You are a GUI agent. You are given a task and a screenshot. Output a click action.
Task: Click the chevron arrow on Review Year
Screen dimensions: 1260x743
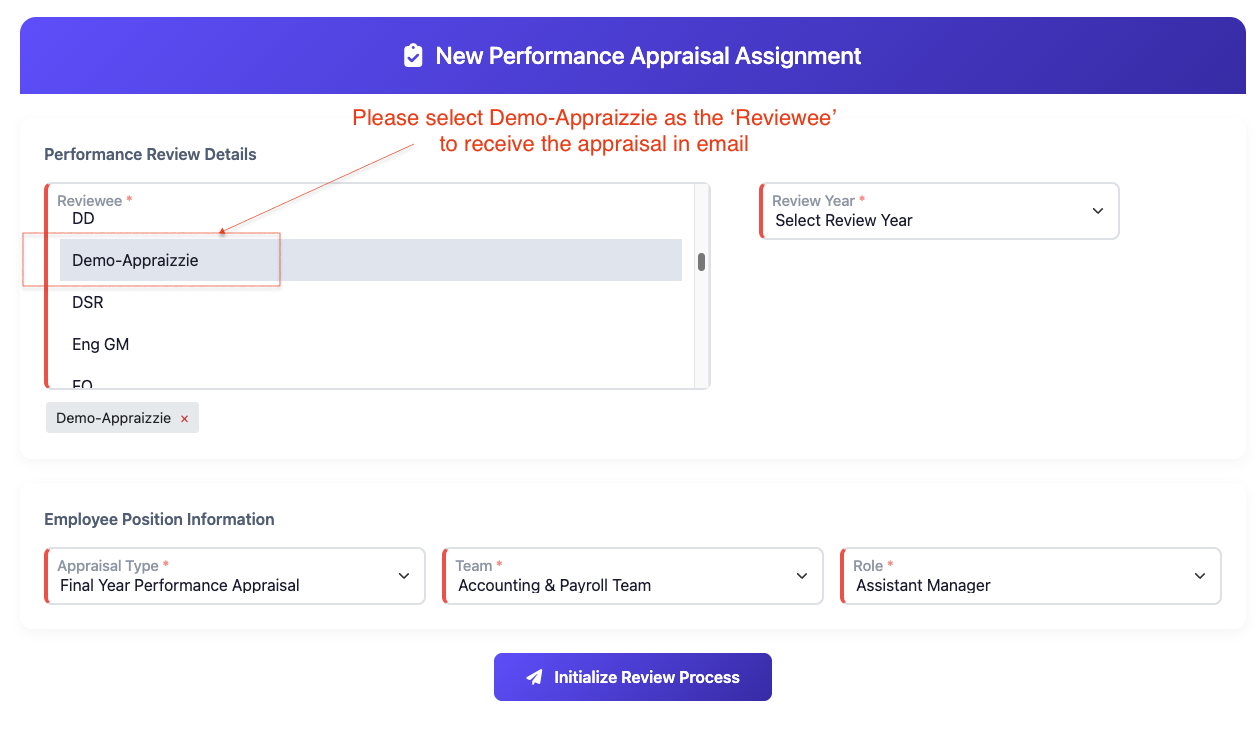1098,211
